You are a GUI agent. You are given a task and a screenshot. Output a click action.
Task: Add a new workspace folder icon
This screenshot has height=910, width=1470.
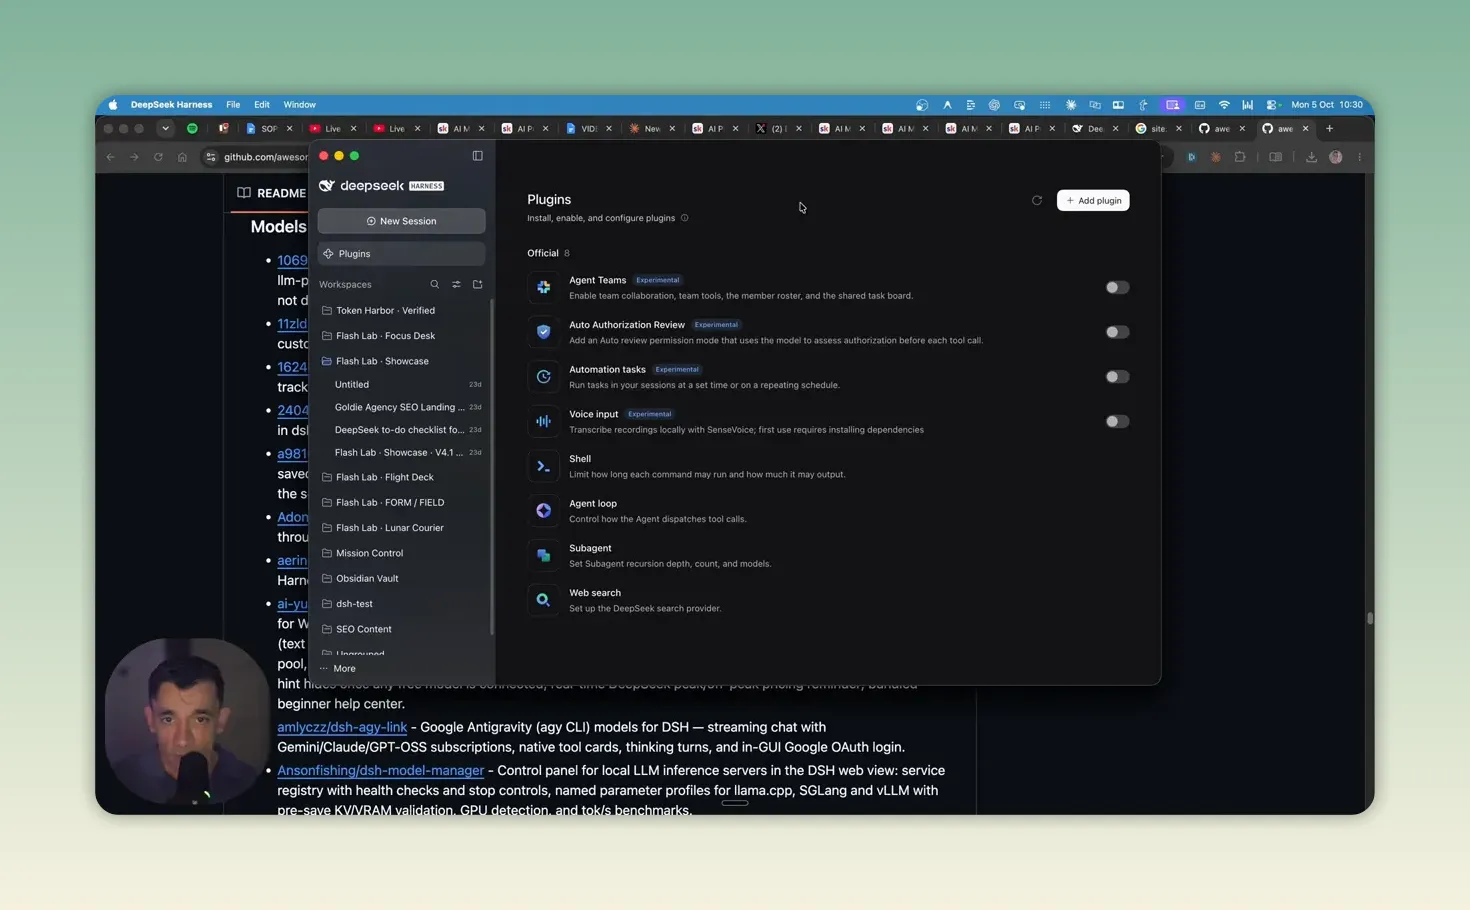477,284
